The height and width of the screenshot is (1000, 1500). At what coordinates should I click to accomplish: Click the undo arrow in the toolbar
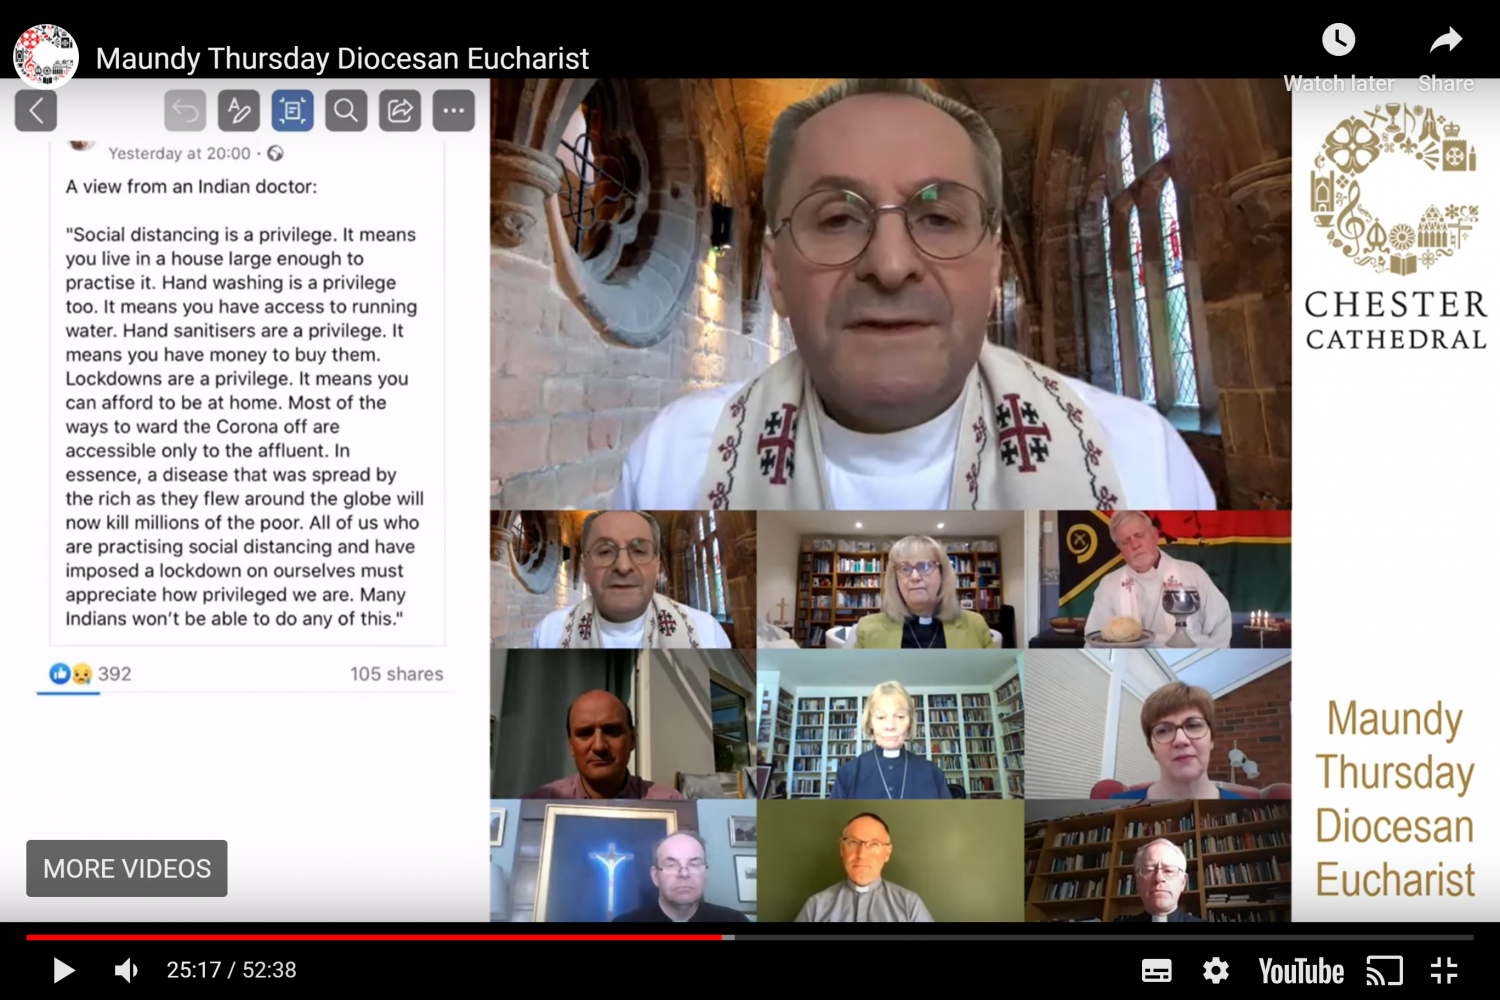pyautogui.click(x=185, y=110)
